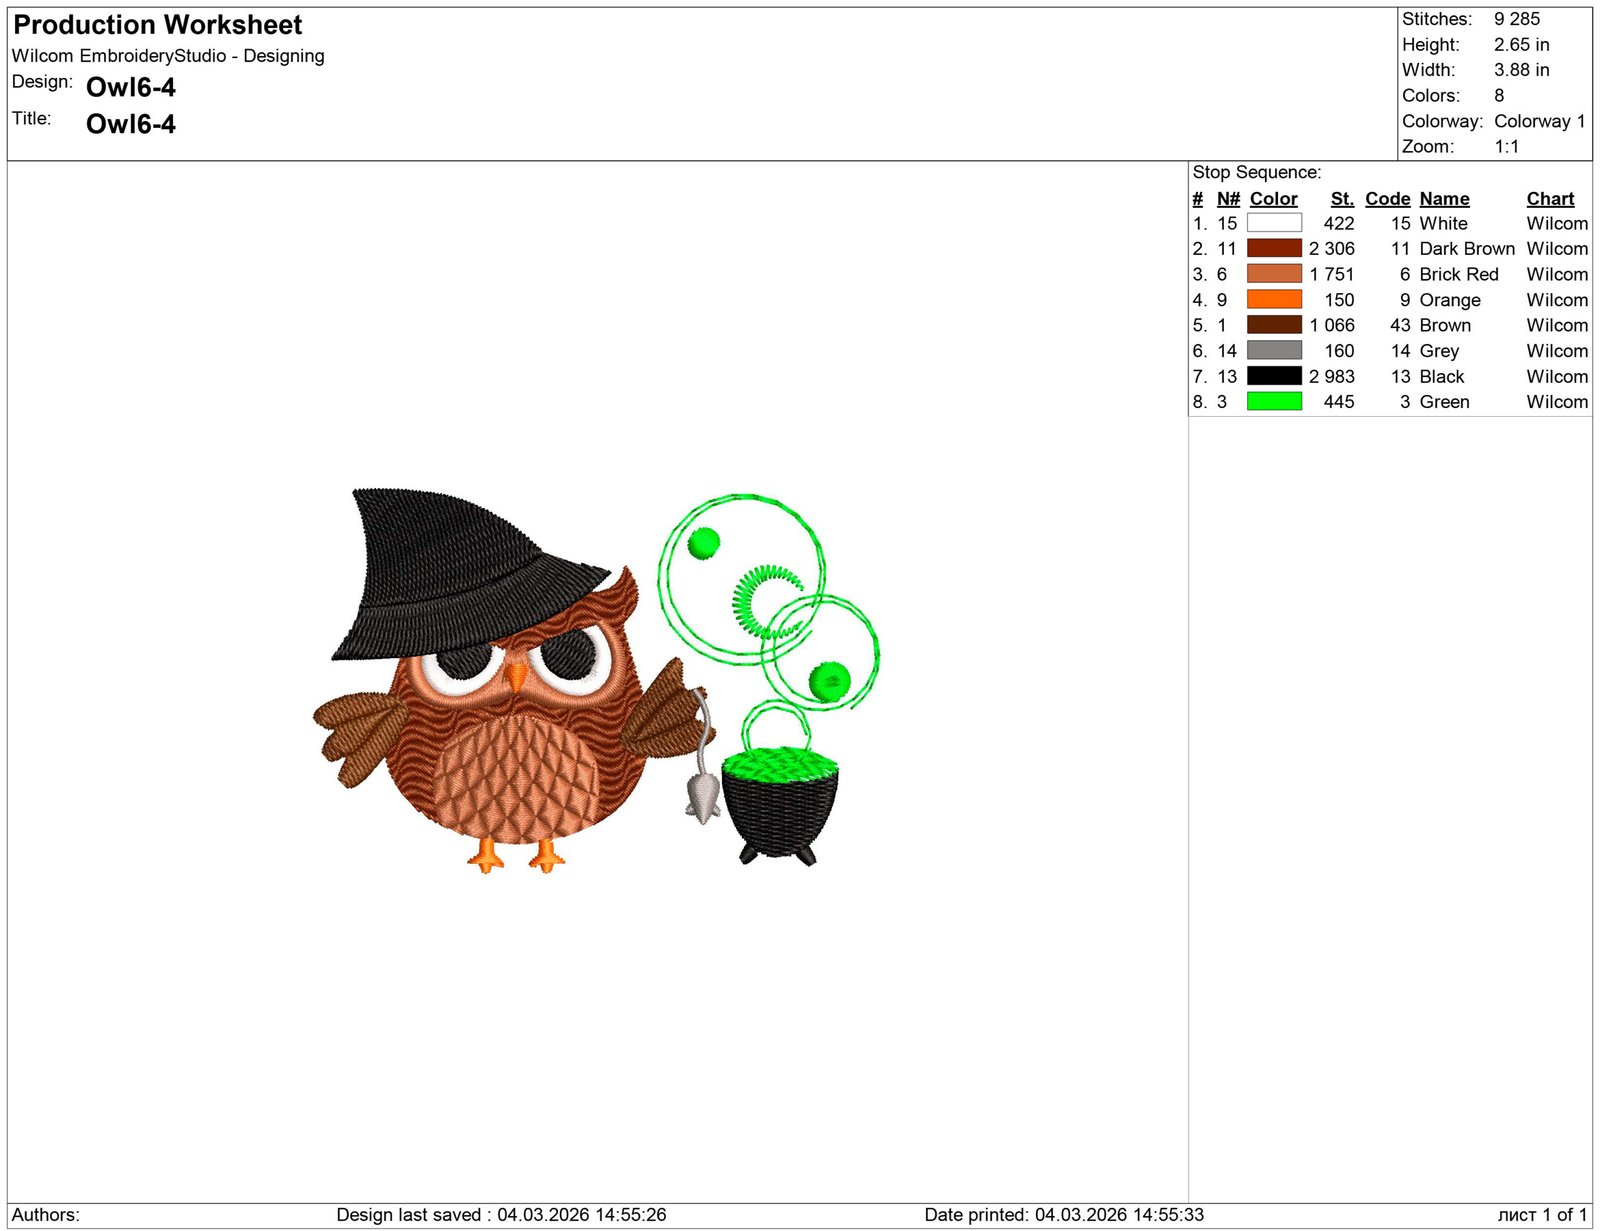Click the Stitches value 9 285
Screen dimensions: 1600x1231
pyautogui.click(x=1516, y=19)
